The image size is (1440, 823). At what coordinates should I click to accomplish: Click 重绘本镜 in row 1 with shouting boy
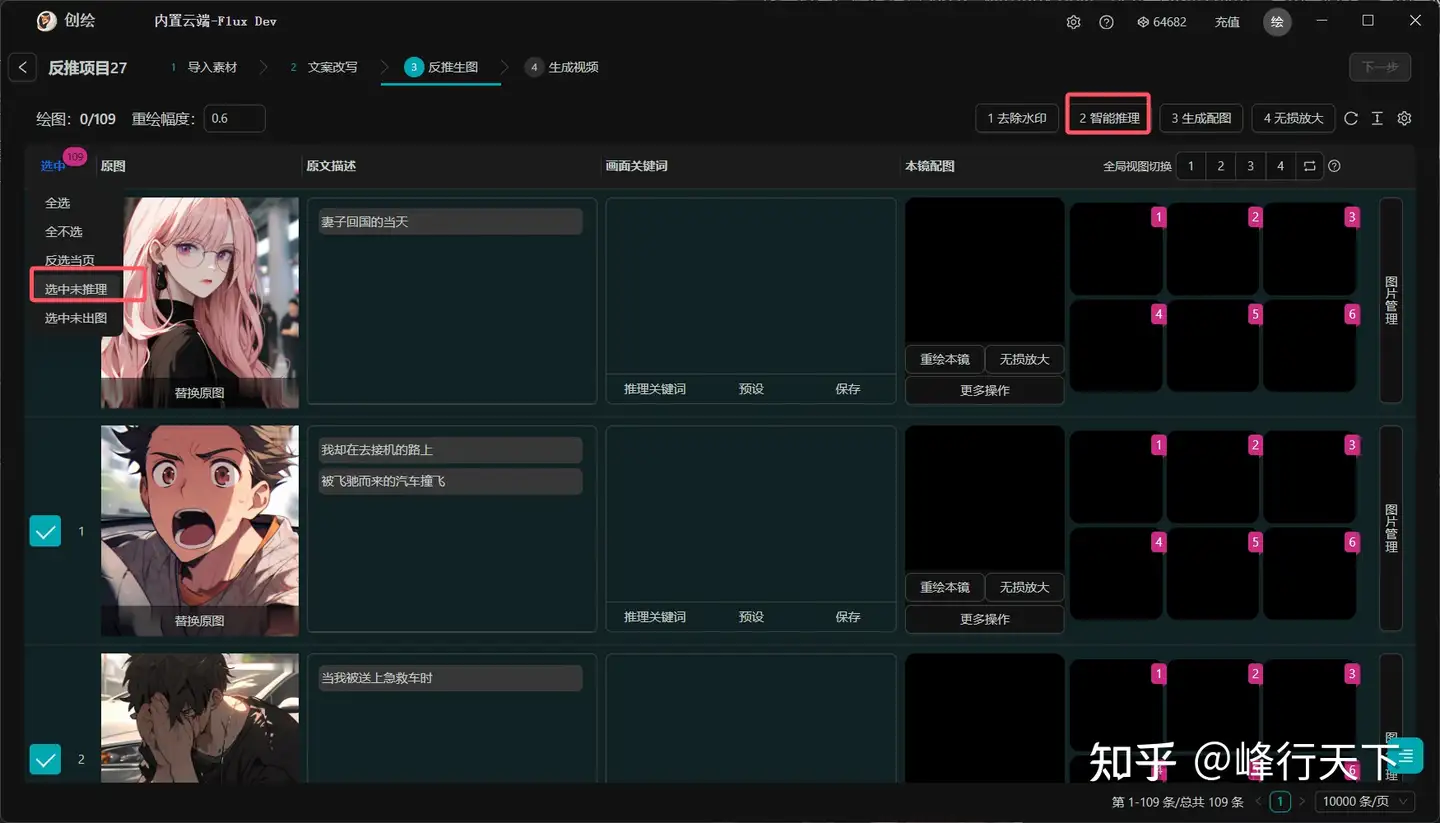[945, 587]
